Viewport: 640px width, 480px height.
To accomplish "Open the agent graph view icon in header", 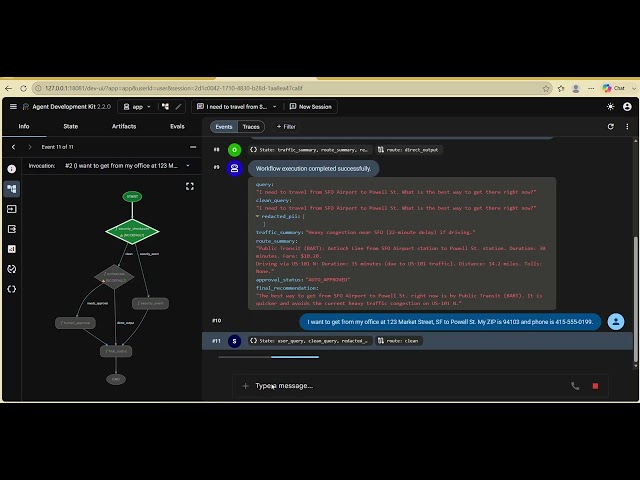I will pyautogui.click(x=165, y=107).
